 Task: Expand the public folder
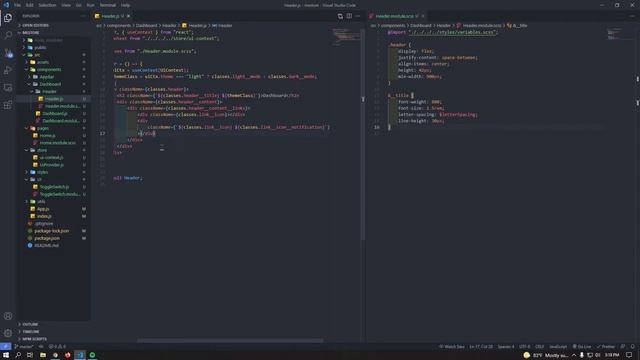coord(40,47)
